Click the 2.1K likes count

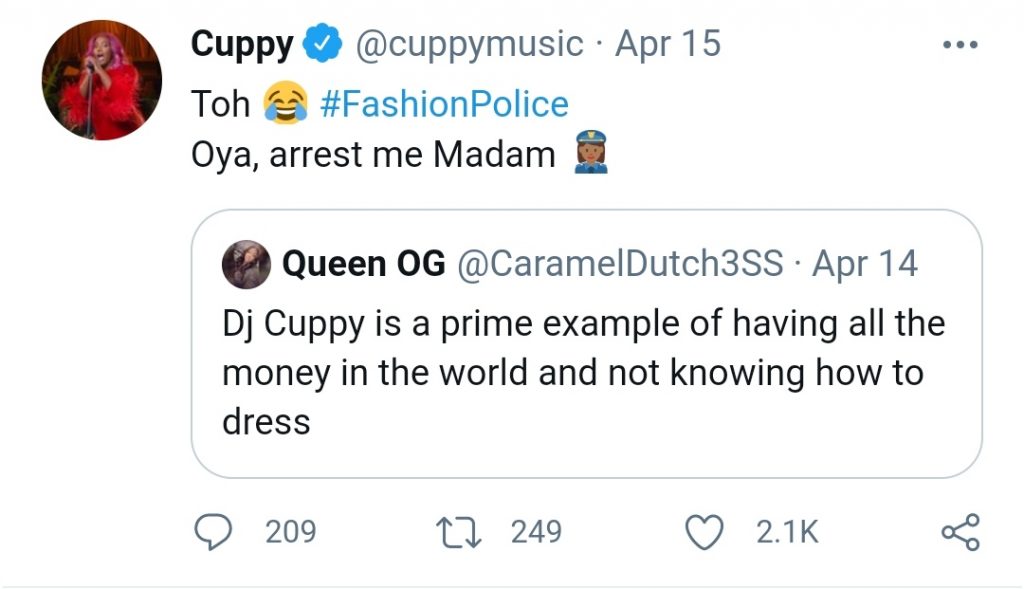pyautogui.click(x=787, y=532)
